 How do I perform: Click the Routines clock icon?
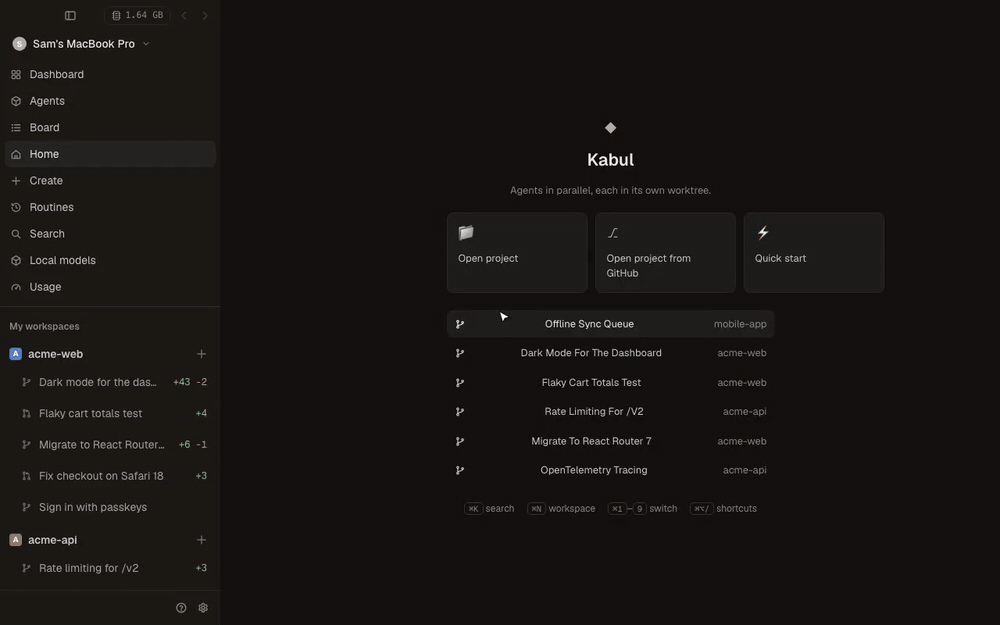point(16,207)
